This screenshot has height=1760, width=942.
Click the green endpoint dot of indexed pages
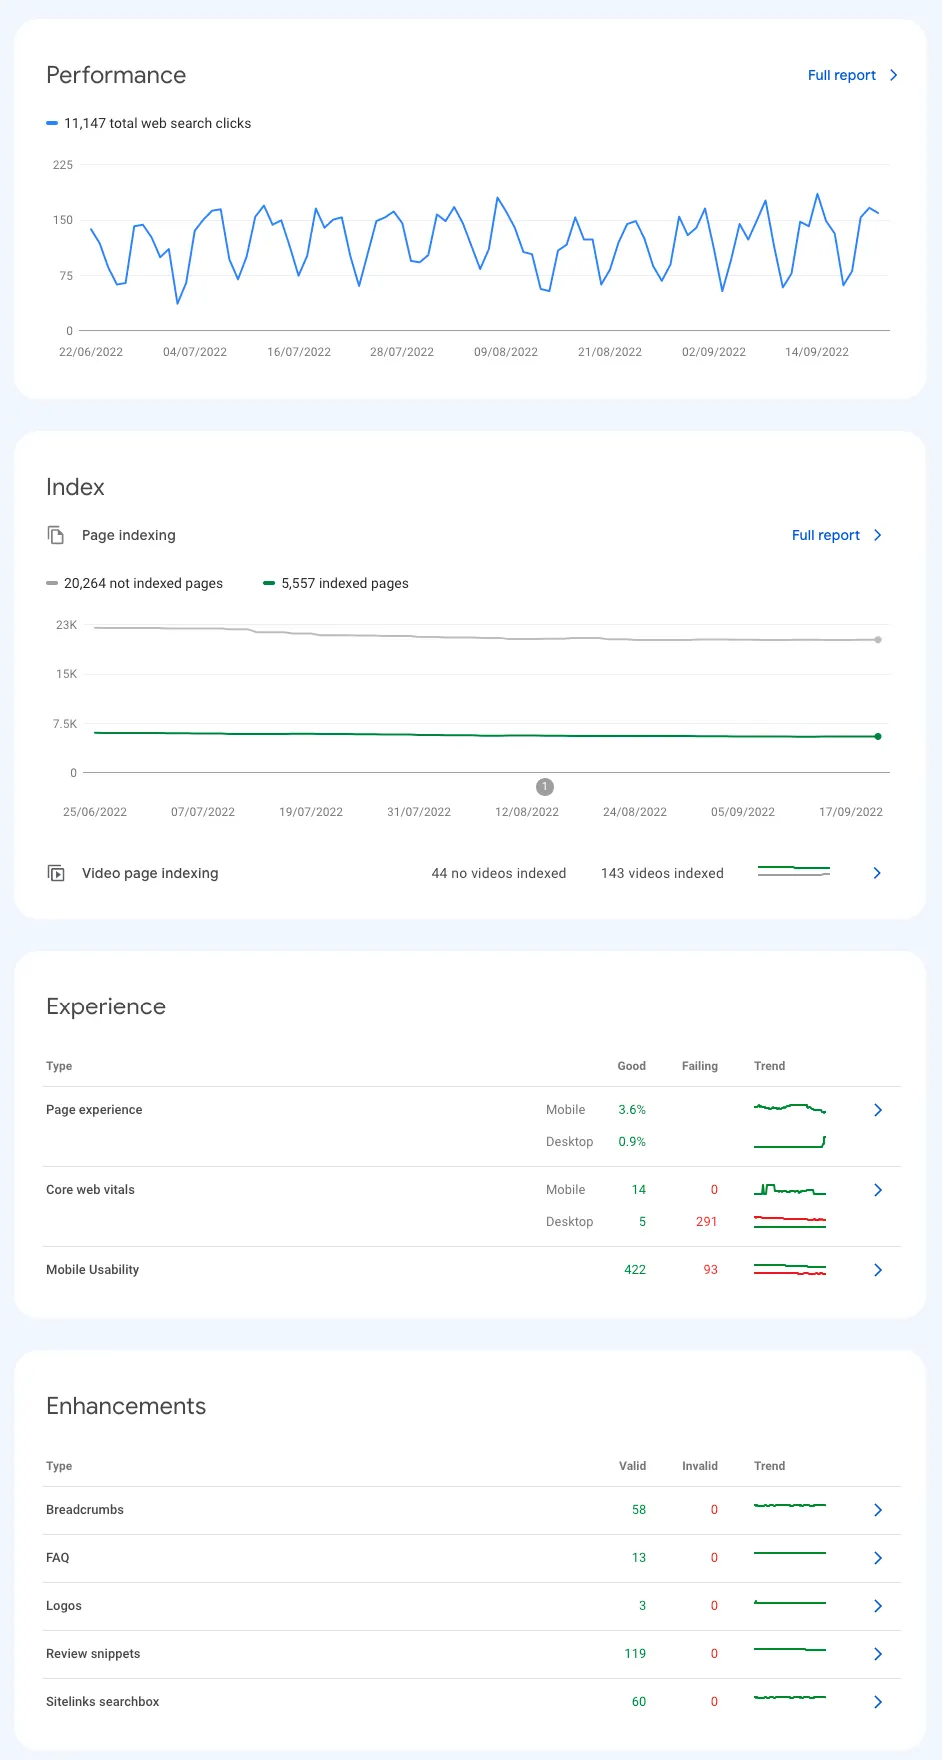pyautogui.click(x=878, y=736)
